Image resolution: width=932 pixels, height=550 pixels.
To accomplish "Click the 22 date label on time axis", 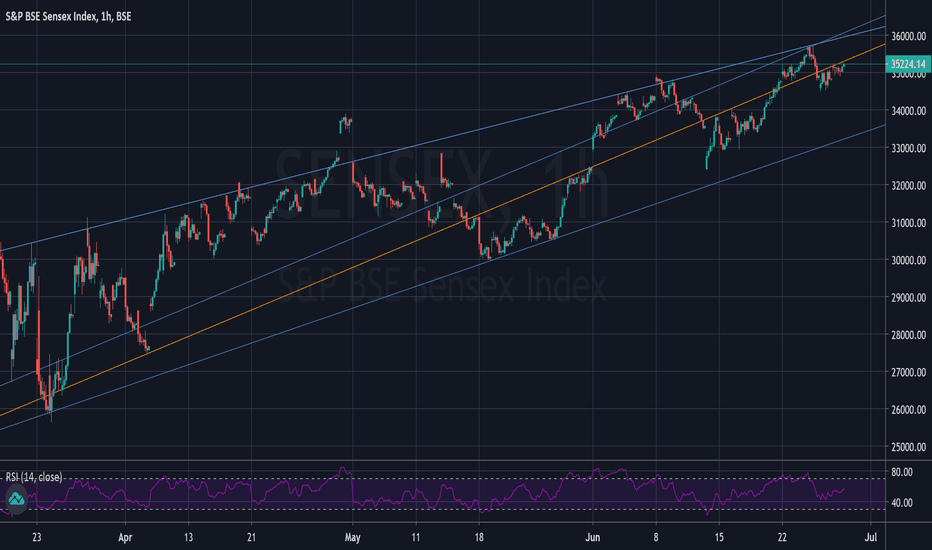I will point(782,538).
